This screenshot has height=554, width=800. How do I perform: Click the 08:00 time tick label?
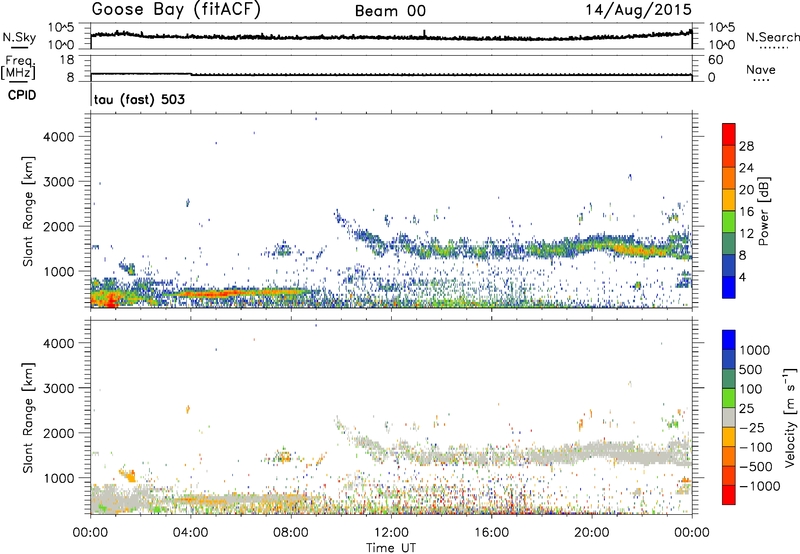291,533
